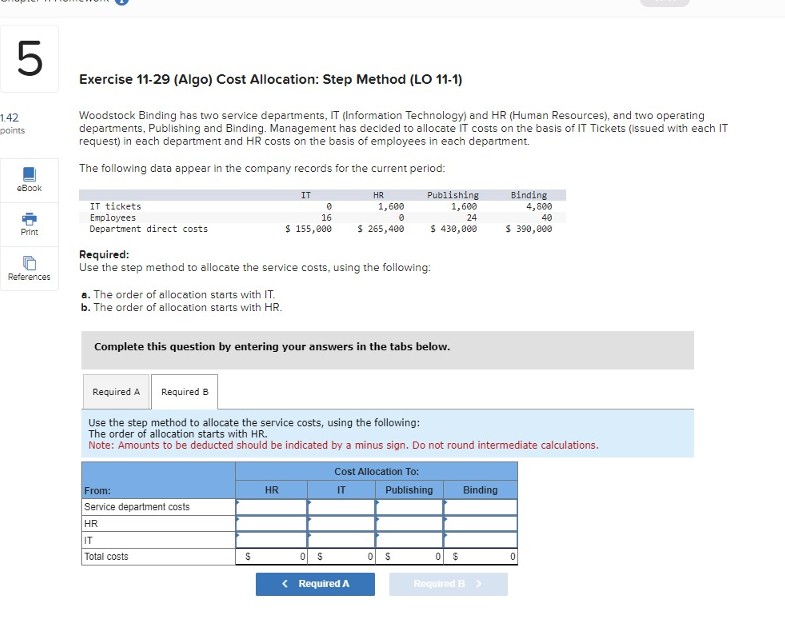The height and width of the screenshot is (618, 785).
Task: Click the '$ 265,400' HR direct cost
Action: click(380, 229)
